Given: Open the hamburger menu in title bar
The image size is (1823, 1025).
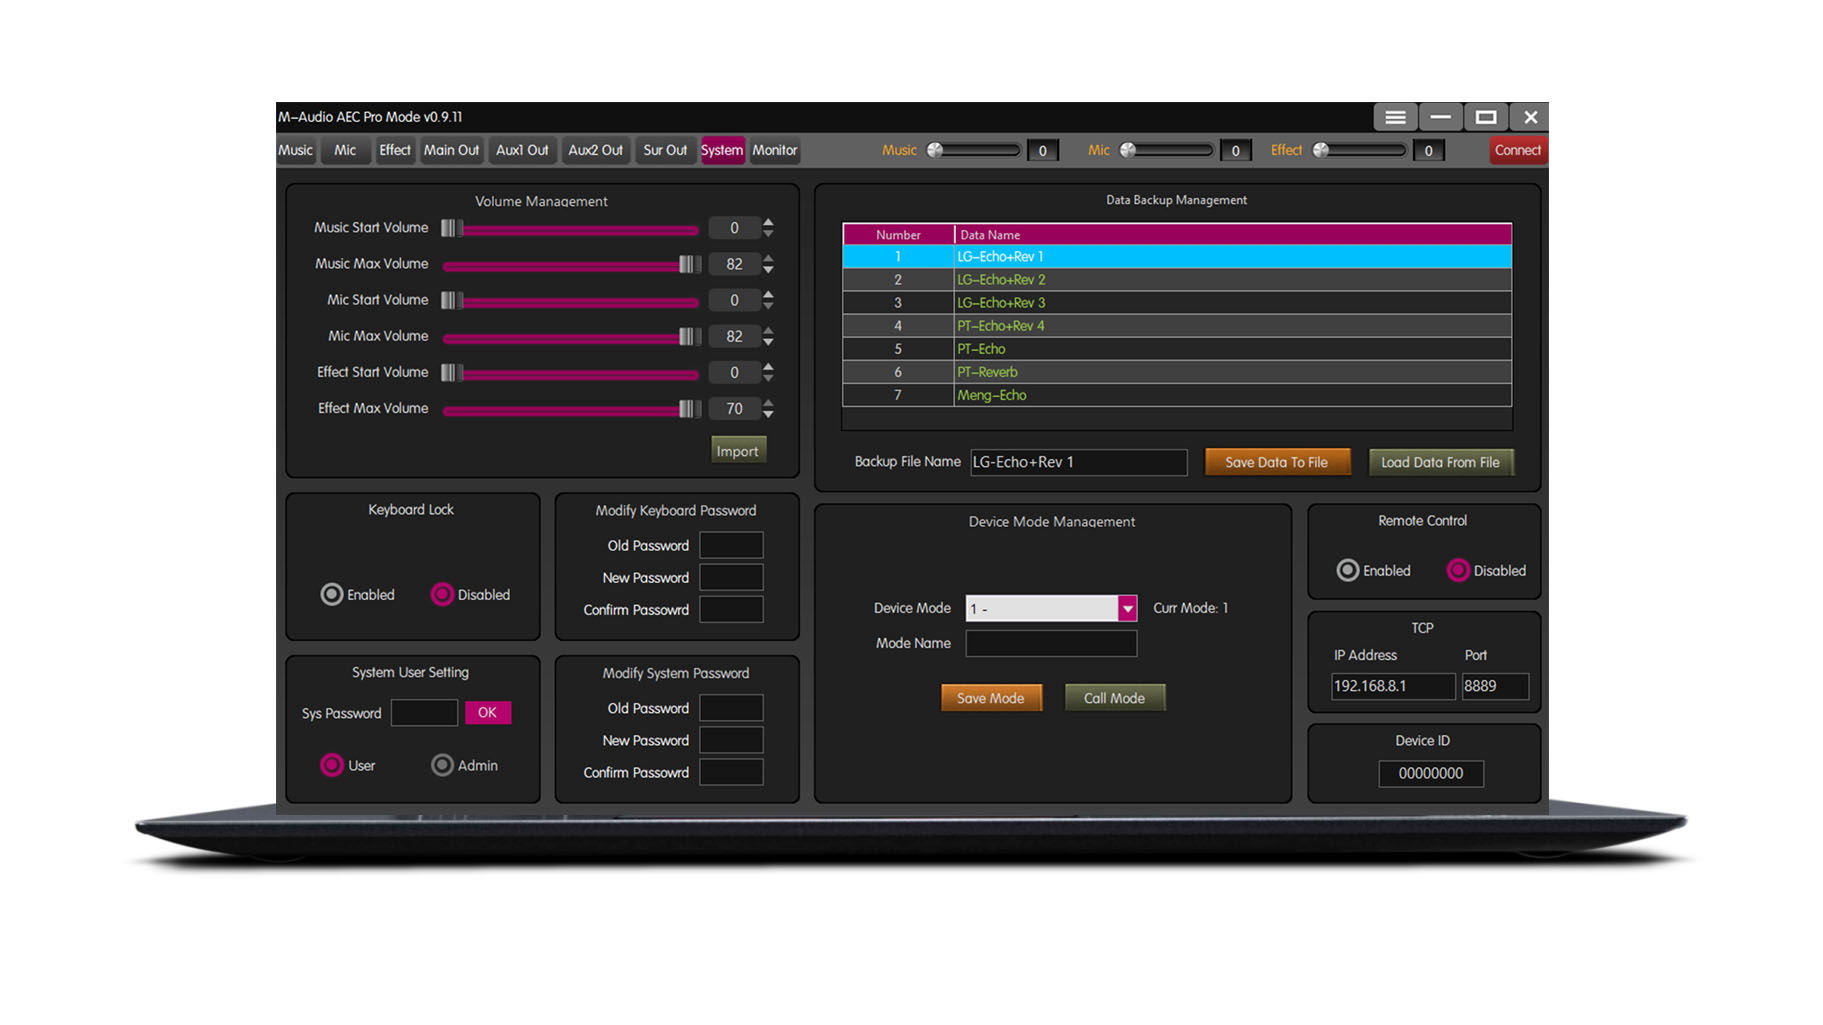Looking at the screenshot, I should [1395, 117].
